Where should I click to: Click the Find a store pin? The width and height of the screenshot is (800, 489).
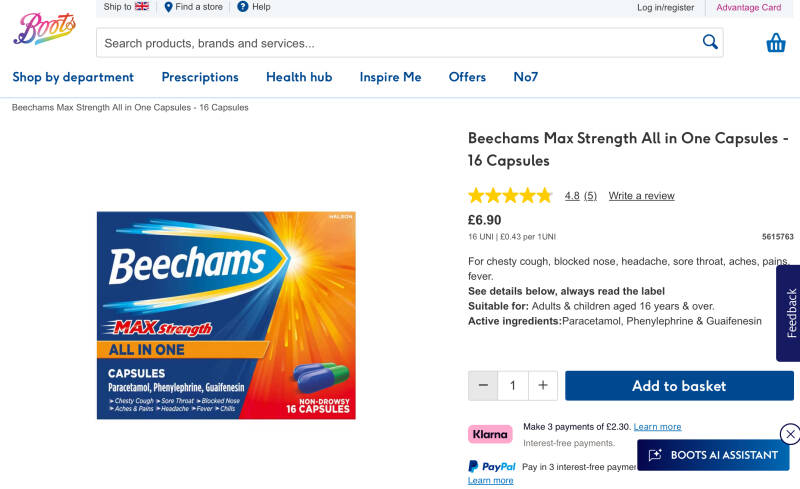coord(169,7)
